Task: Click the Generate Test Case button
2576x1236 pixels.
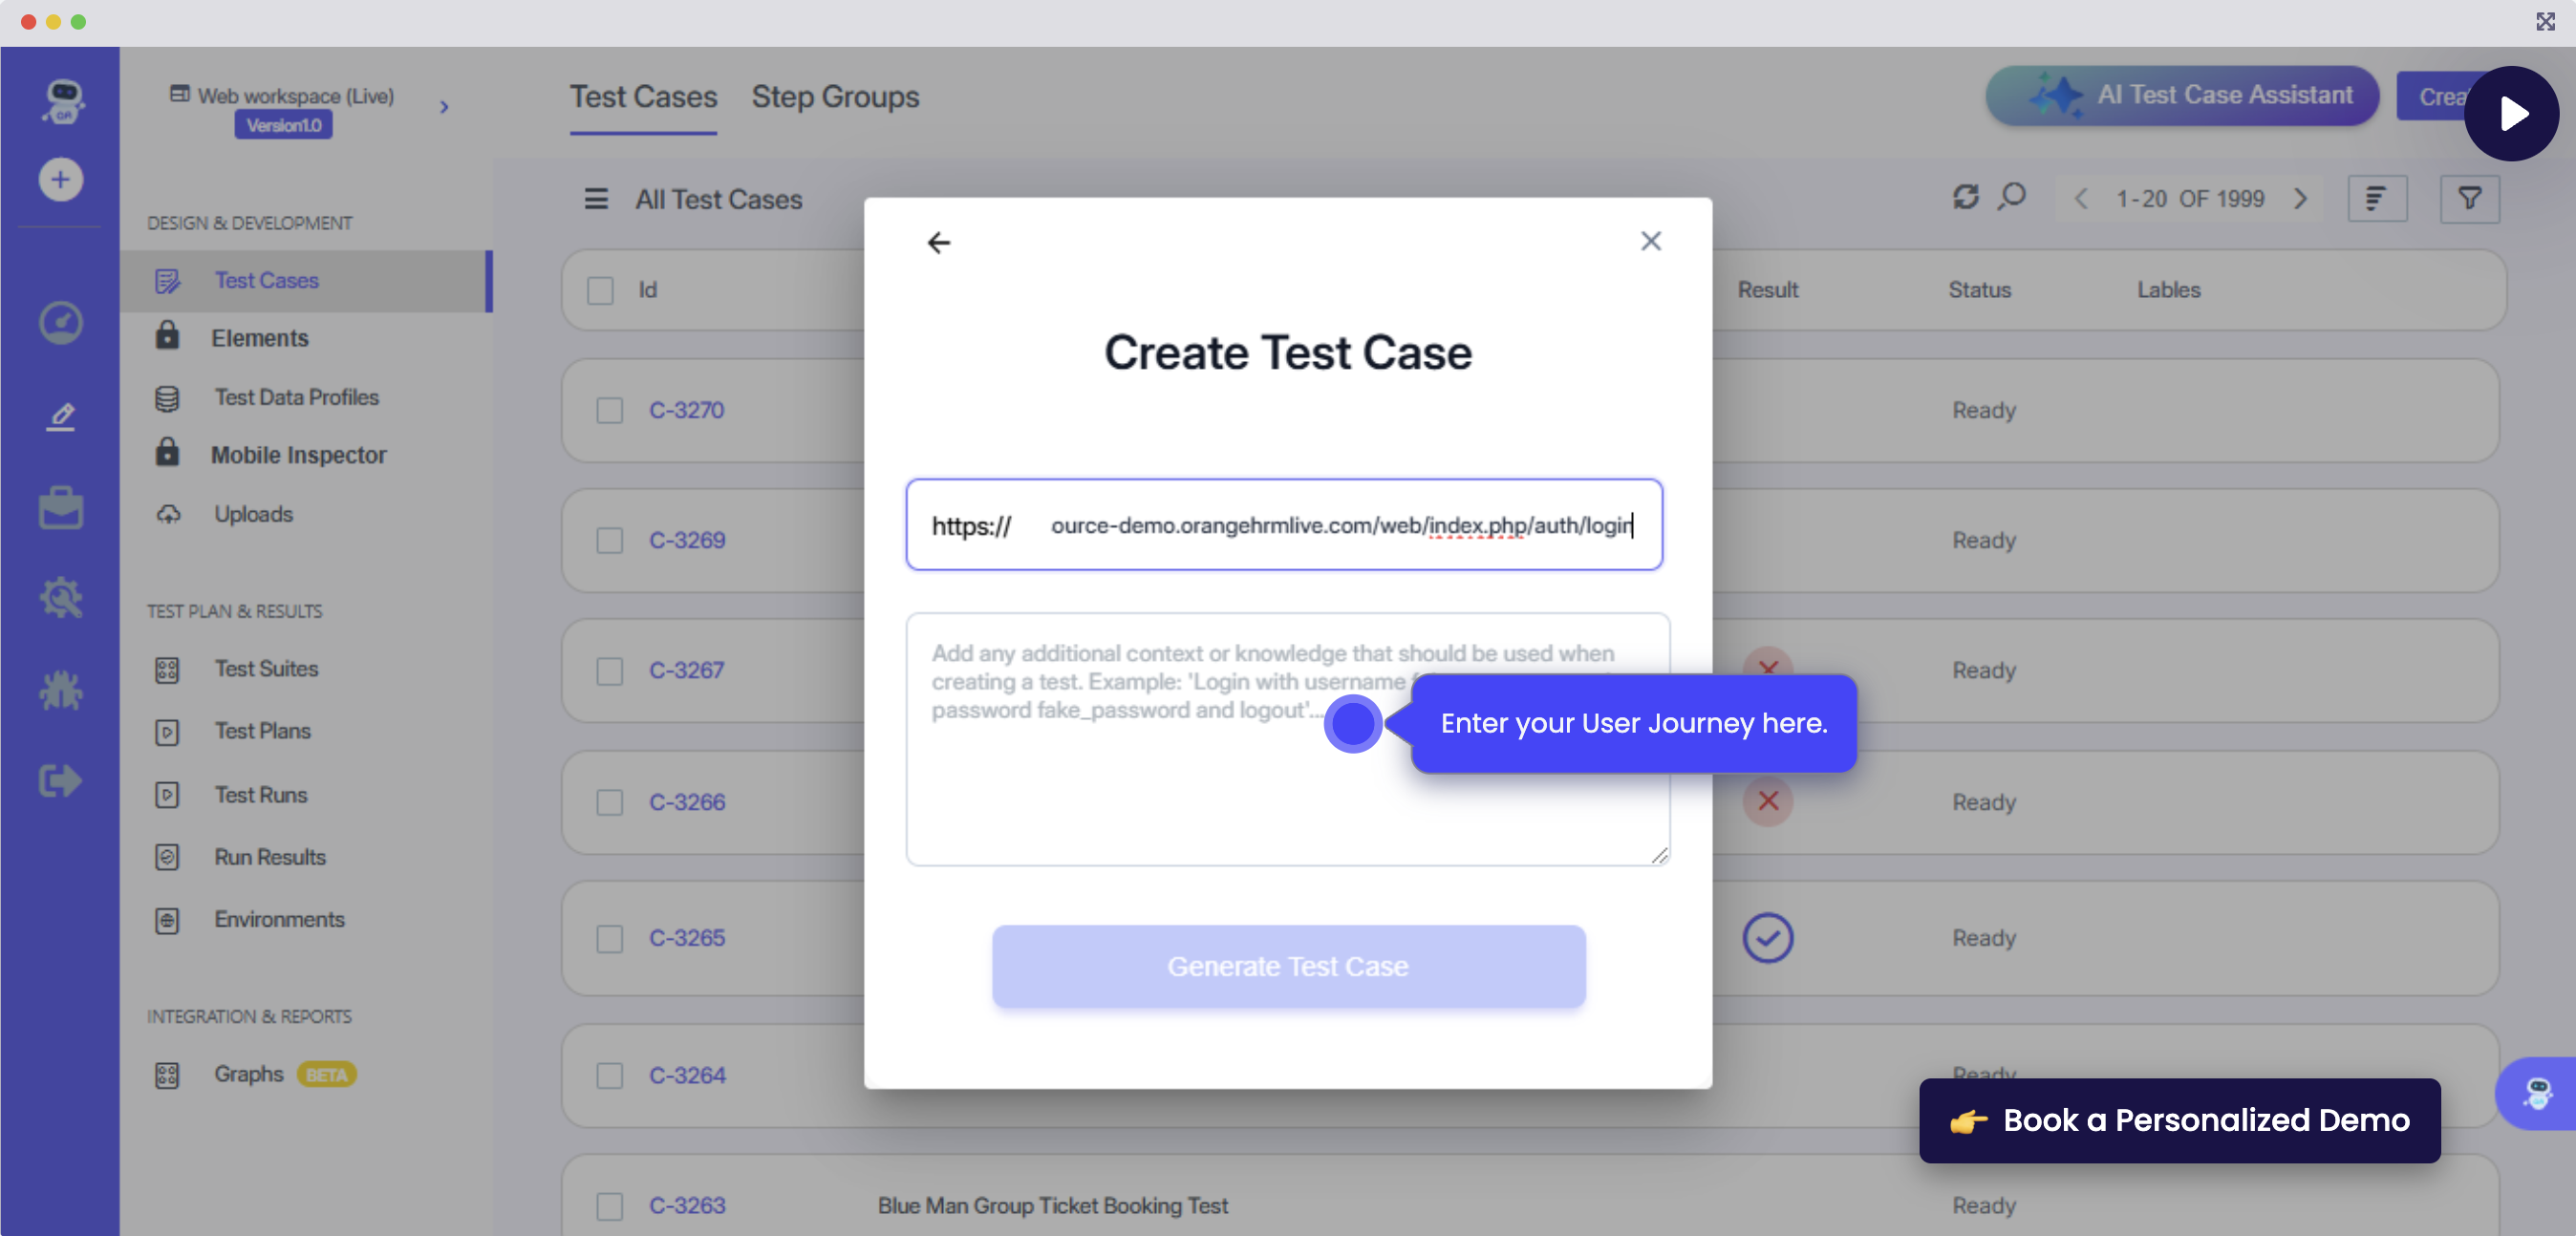Action: point(1288,965)
